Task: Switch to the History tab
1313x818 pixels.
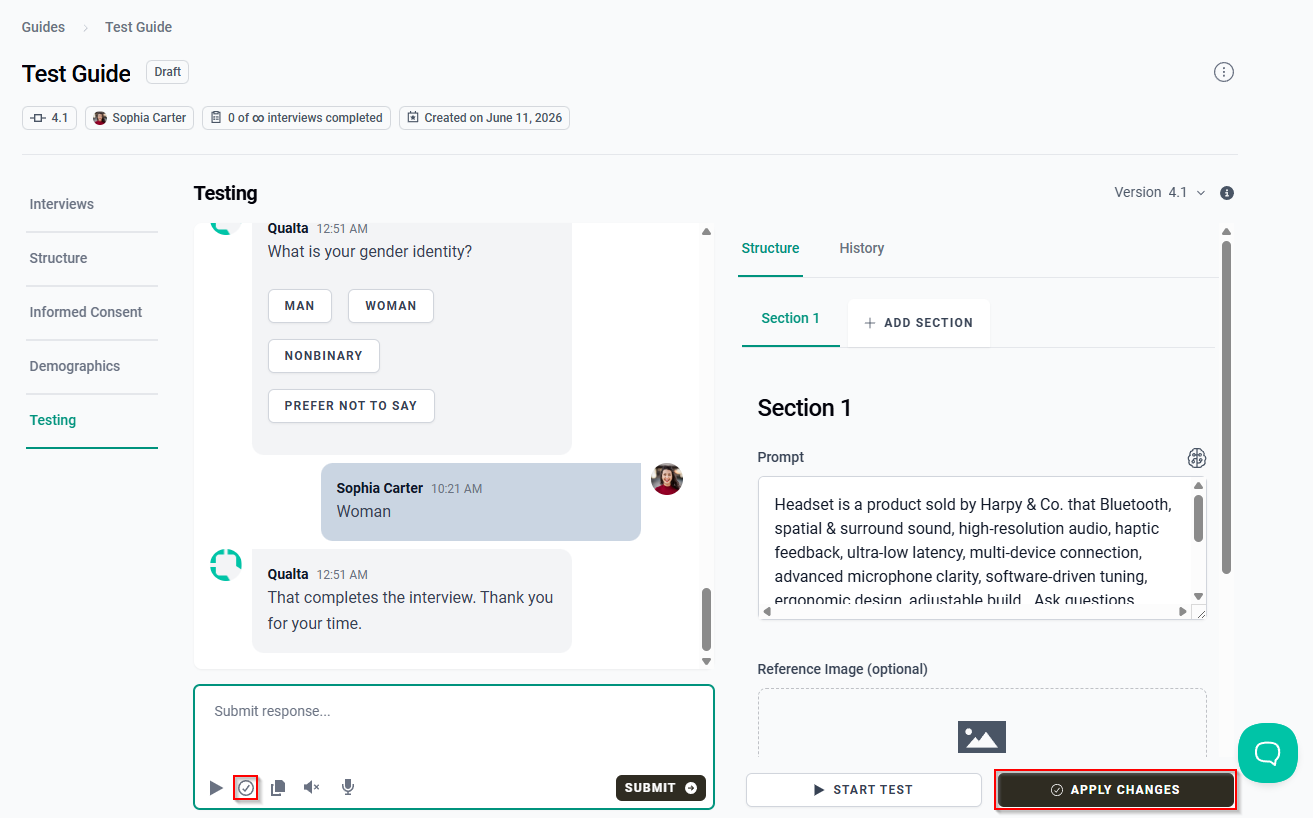Action: tap(862, 249)
